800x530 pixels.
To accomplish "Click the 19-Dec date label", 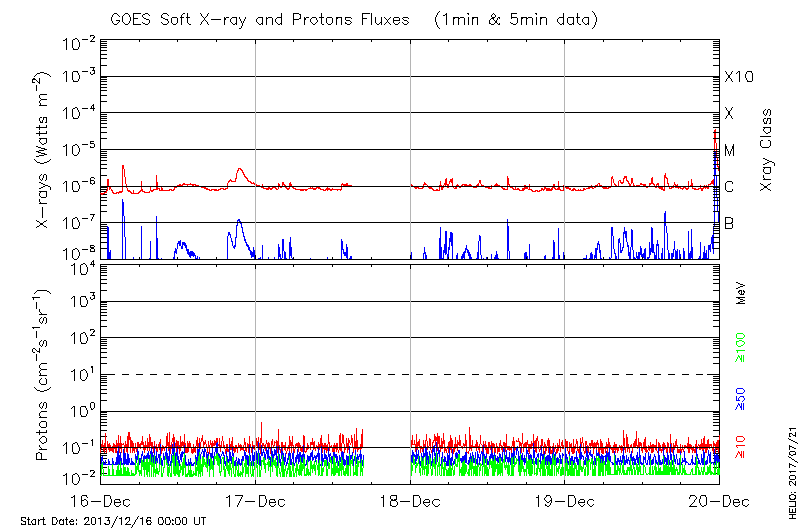I will 565,501.
